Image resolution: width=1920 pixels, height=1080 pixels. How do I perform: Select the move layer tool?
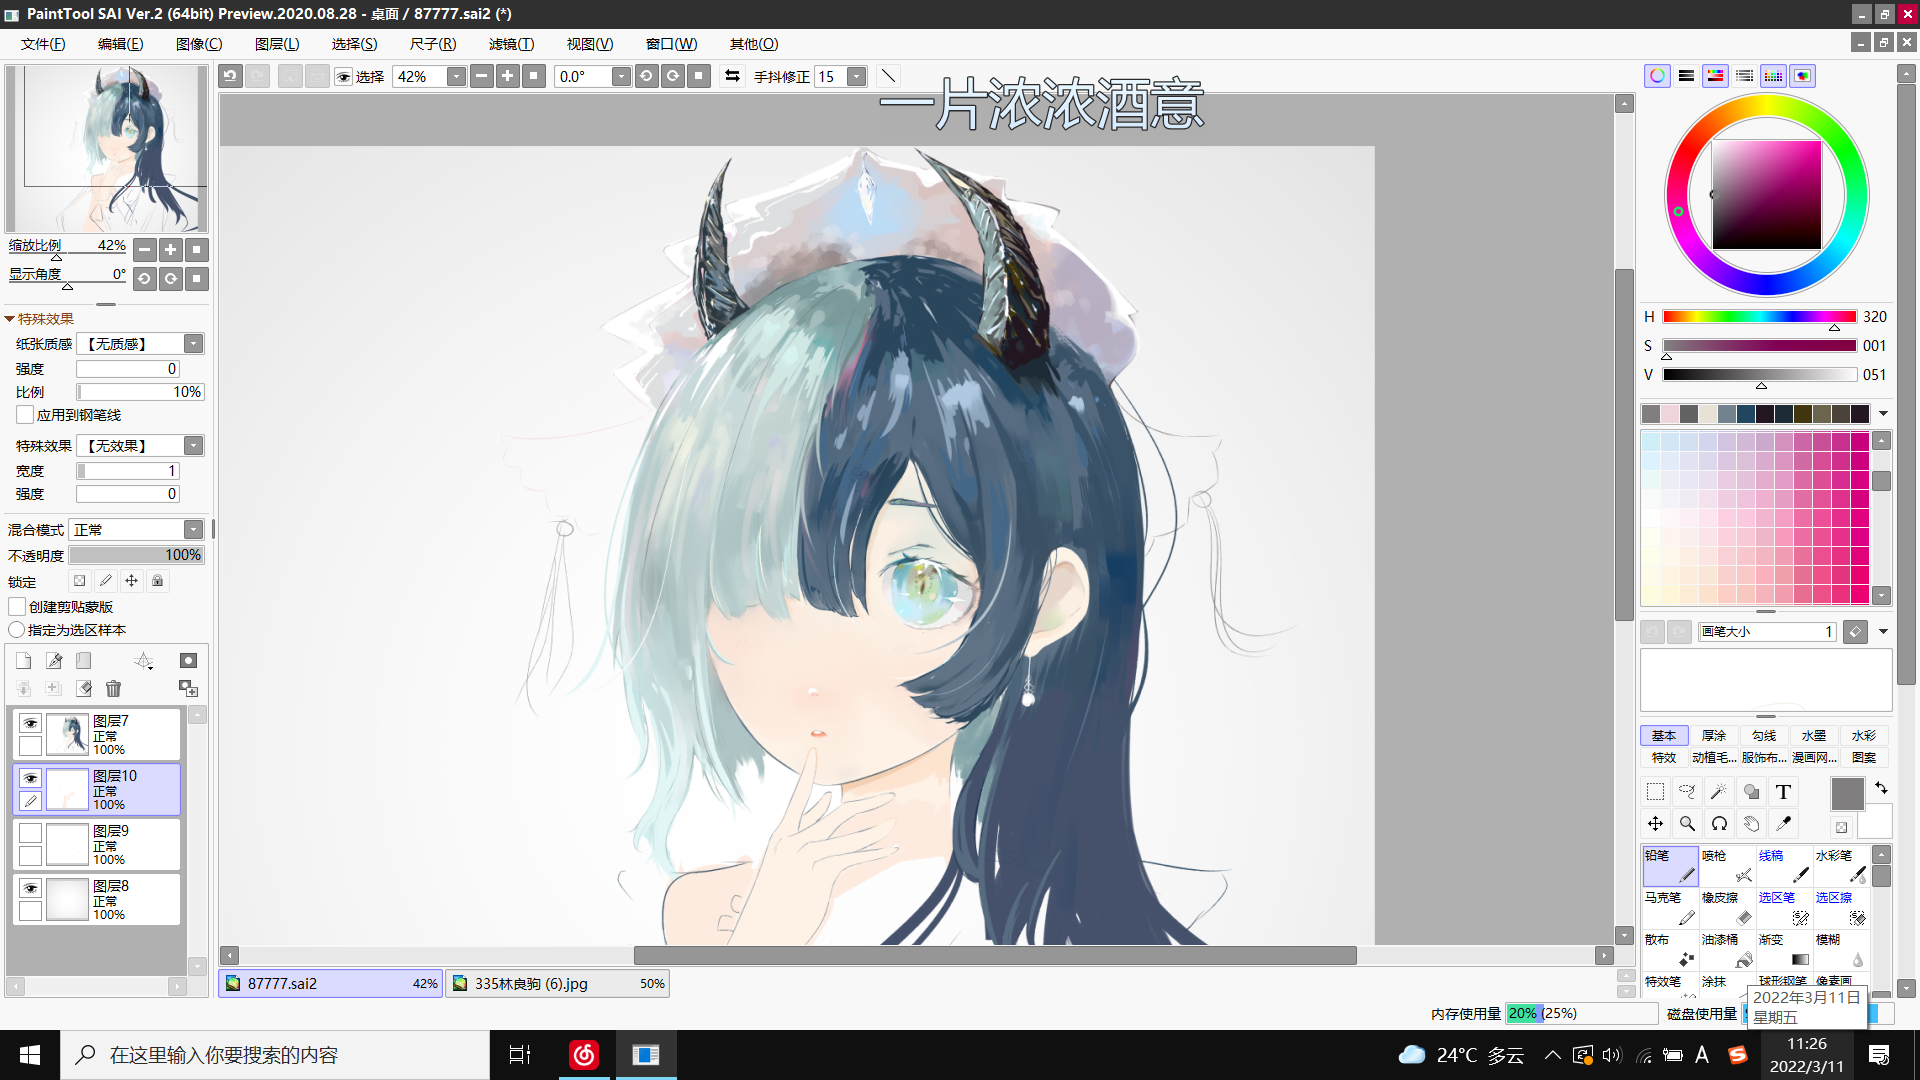click(x=1655, y=824)
